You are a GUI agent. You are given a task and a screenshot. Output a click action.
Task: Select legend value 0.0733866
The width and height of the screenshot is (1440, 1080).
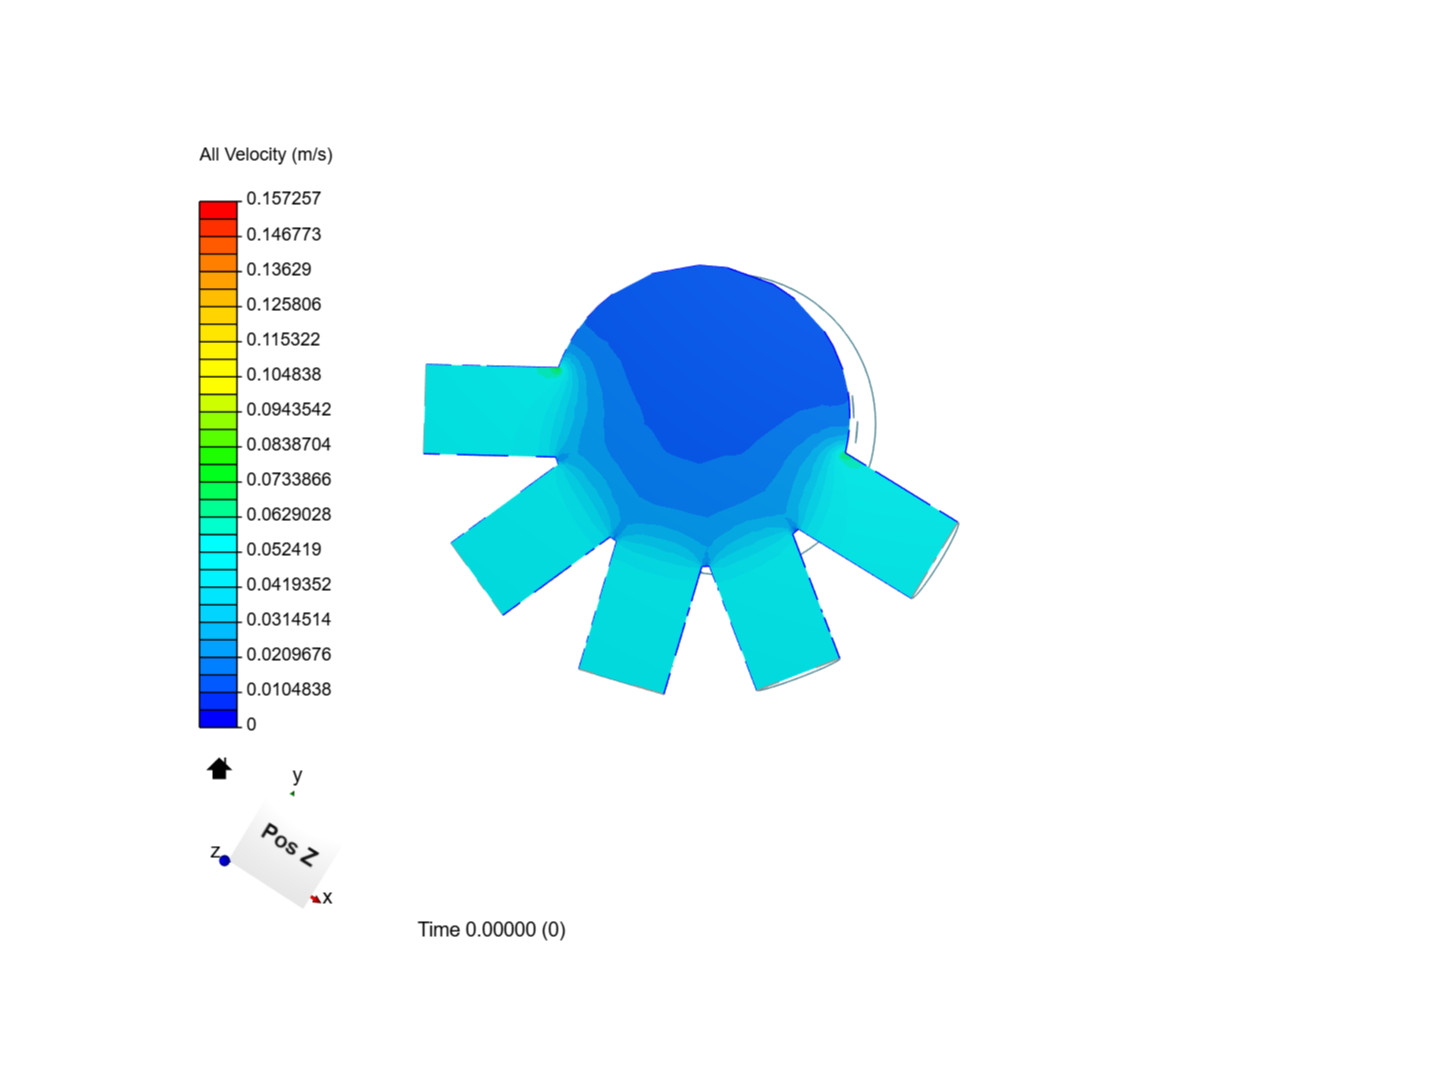coord(289,479)
